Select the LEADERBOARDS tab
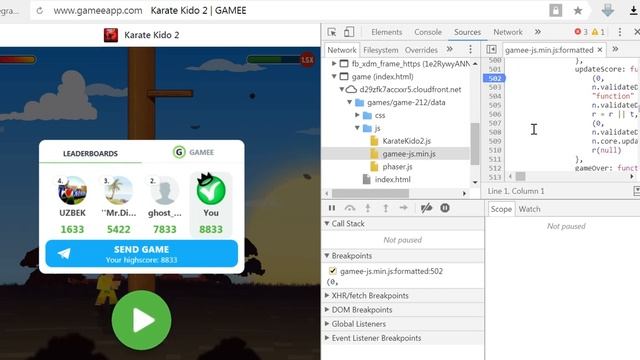Screen dimensions: 640x360 (x=90, y=153)
